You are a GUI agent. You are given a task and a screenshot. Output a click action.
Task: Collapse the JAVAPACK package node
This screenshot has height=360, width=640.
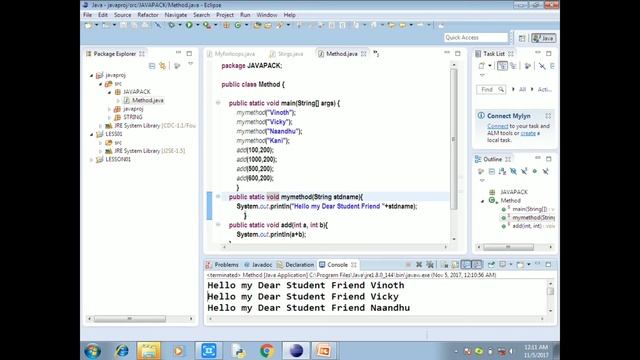109,92
